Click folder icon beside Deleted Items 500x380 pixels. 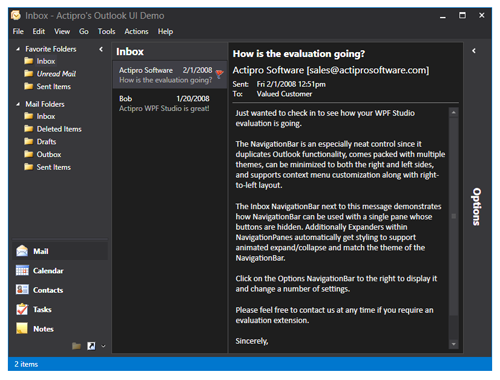pyautogui.click(x=29, y=129)
